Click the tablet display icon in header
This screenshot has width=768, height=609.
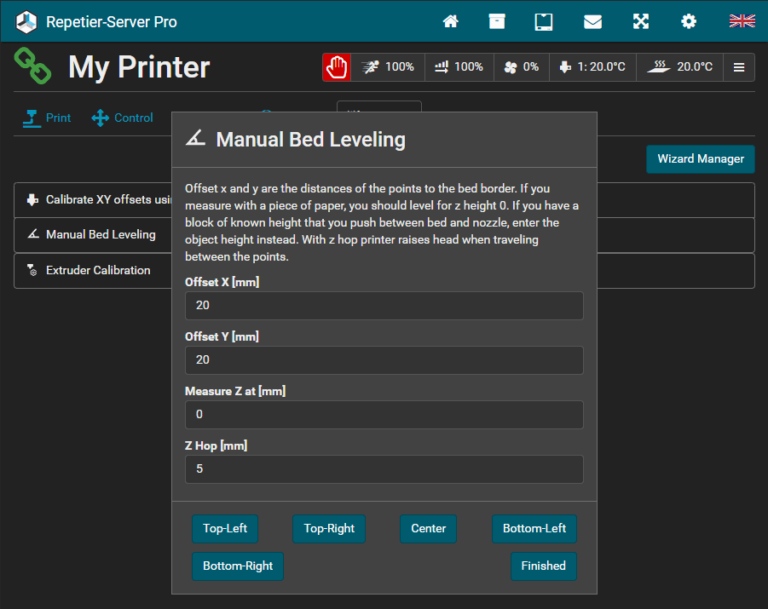(x=544, y=21)
